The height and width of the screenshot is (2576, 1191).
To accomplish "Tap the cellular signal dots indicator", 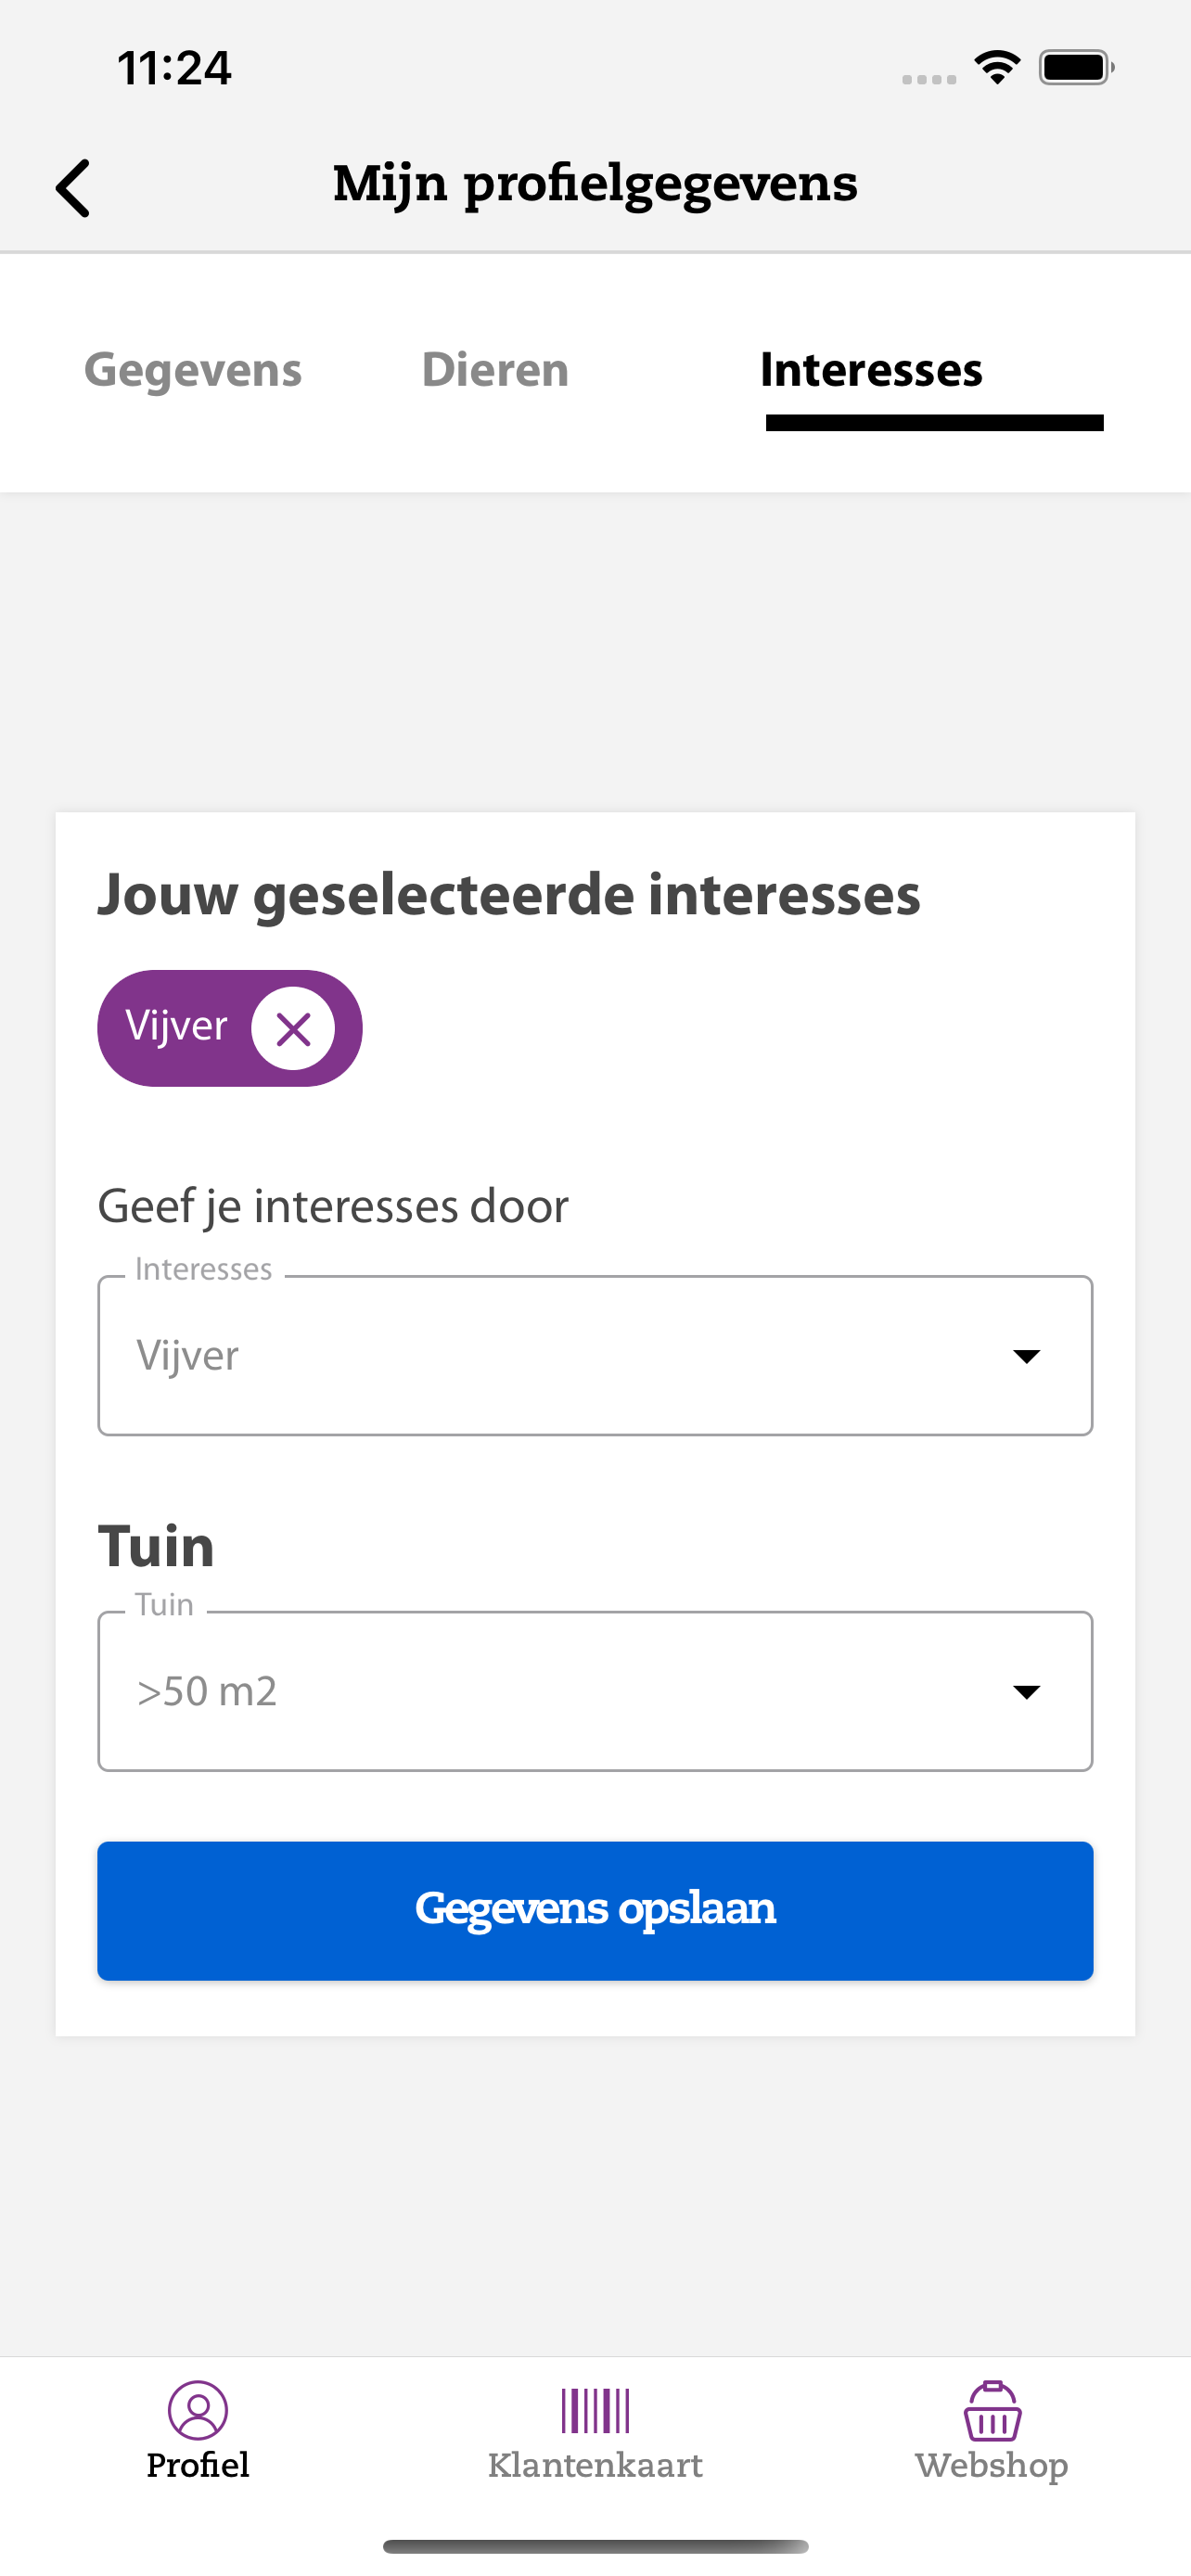I will [x=929, y=79].
